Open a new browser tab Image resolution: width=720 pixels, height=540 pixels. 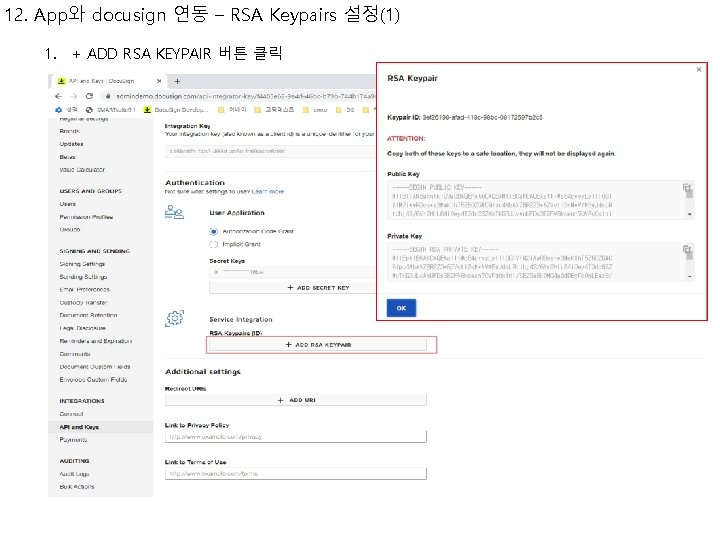pyautogui.click(x=177, y=81)
